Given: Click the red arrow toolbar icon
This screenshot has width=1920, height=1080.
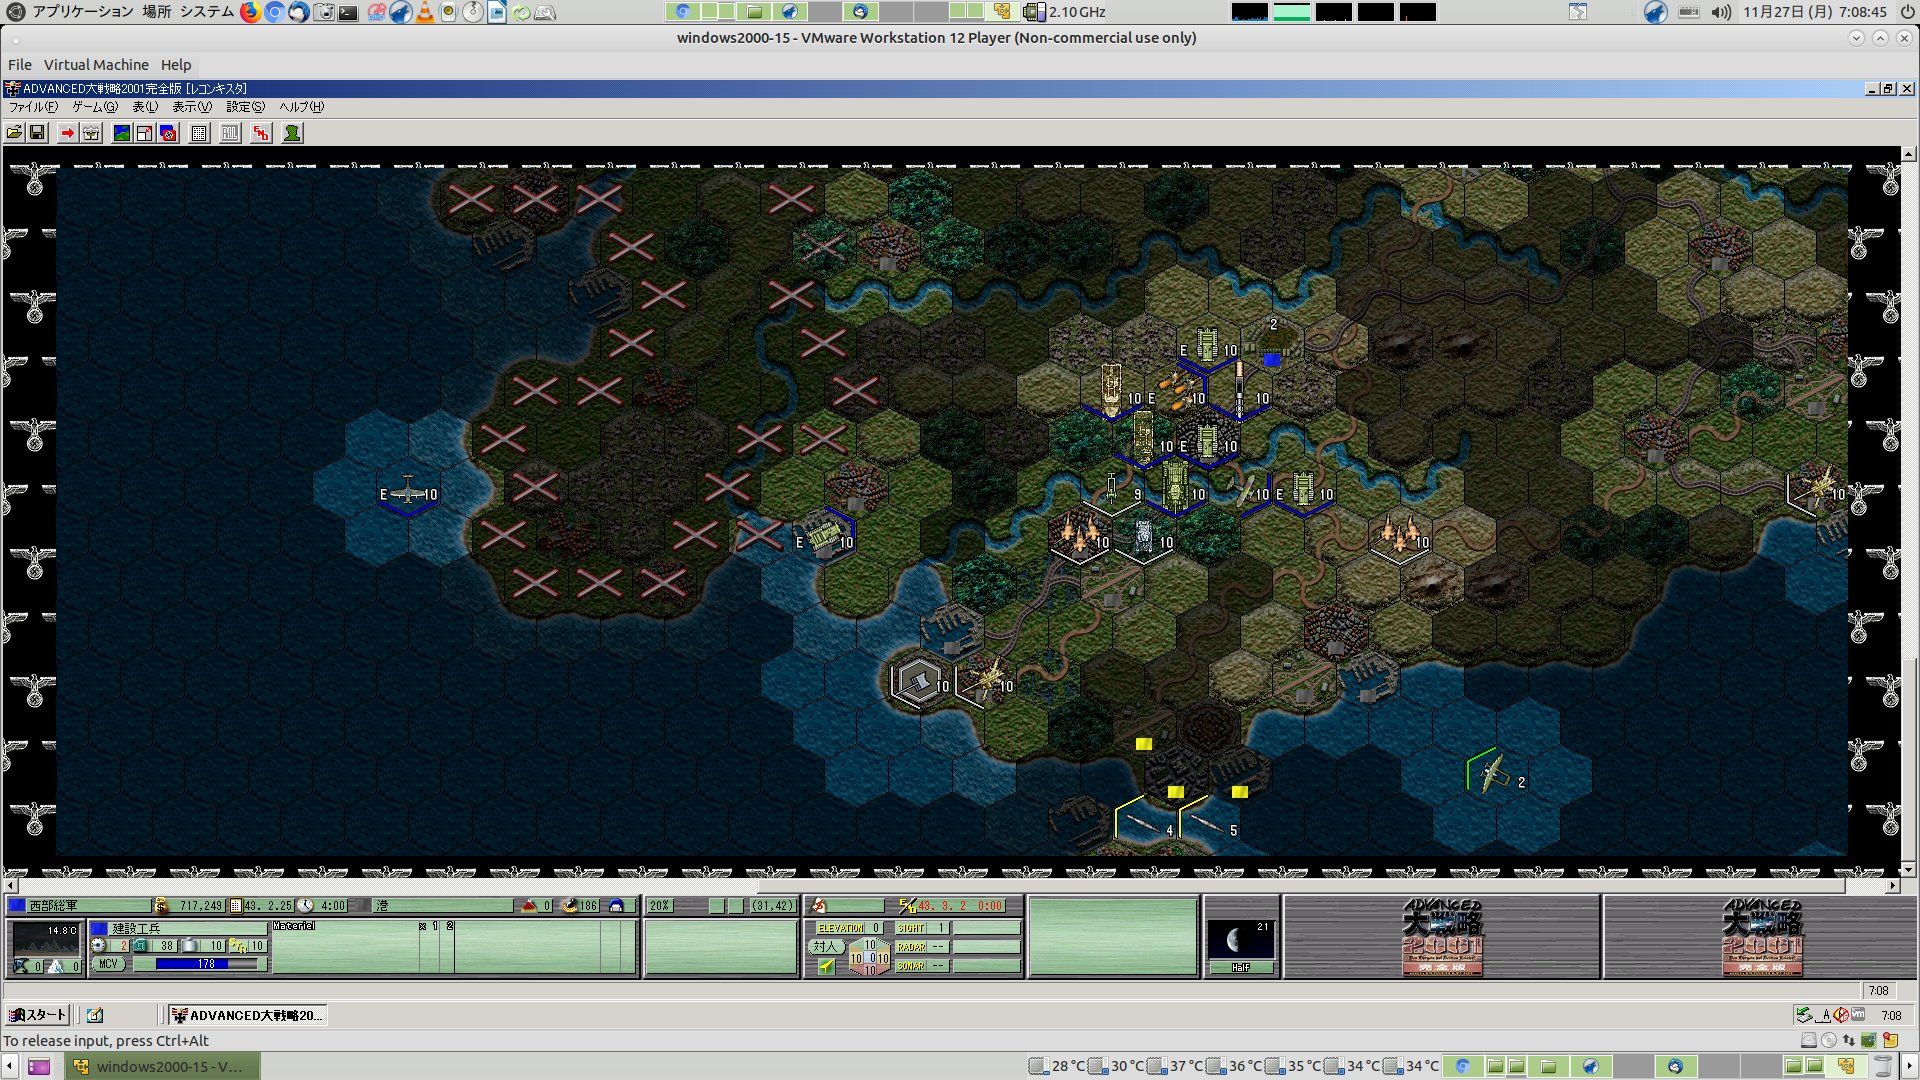Looking at the screenshot, I should (x=67, y=133).
